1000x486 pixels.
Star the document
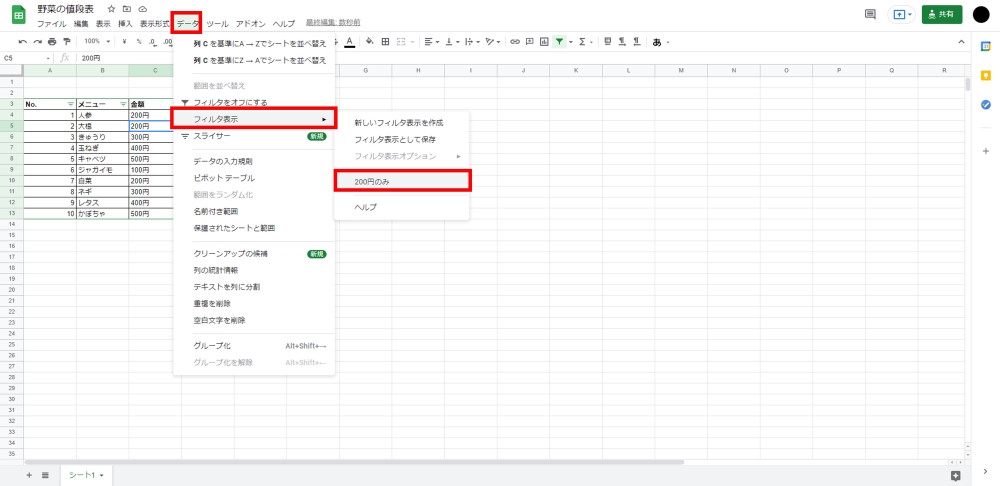click(x=112, y=9)
